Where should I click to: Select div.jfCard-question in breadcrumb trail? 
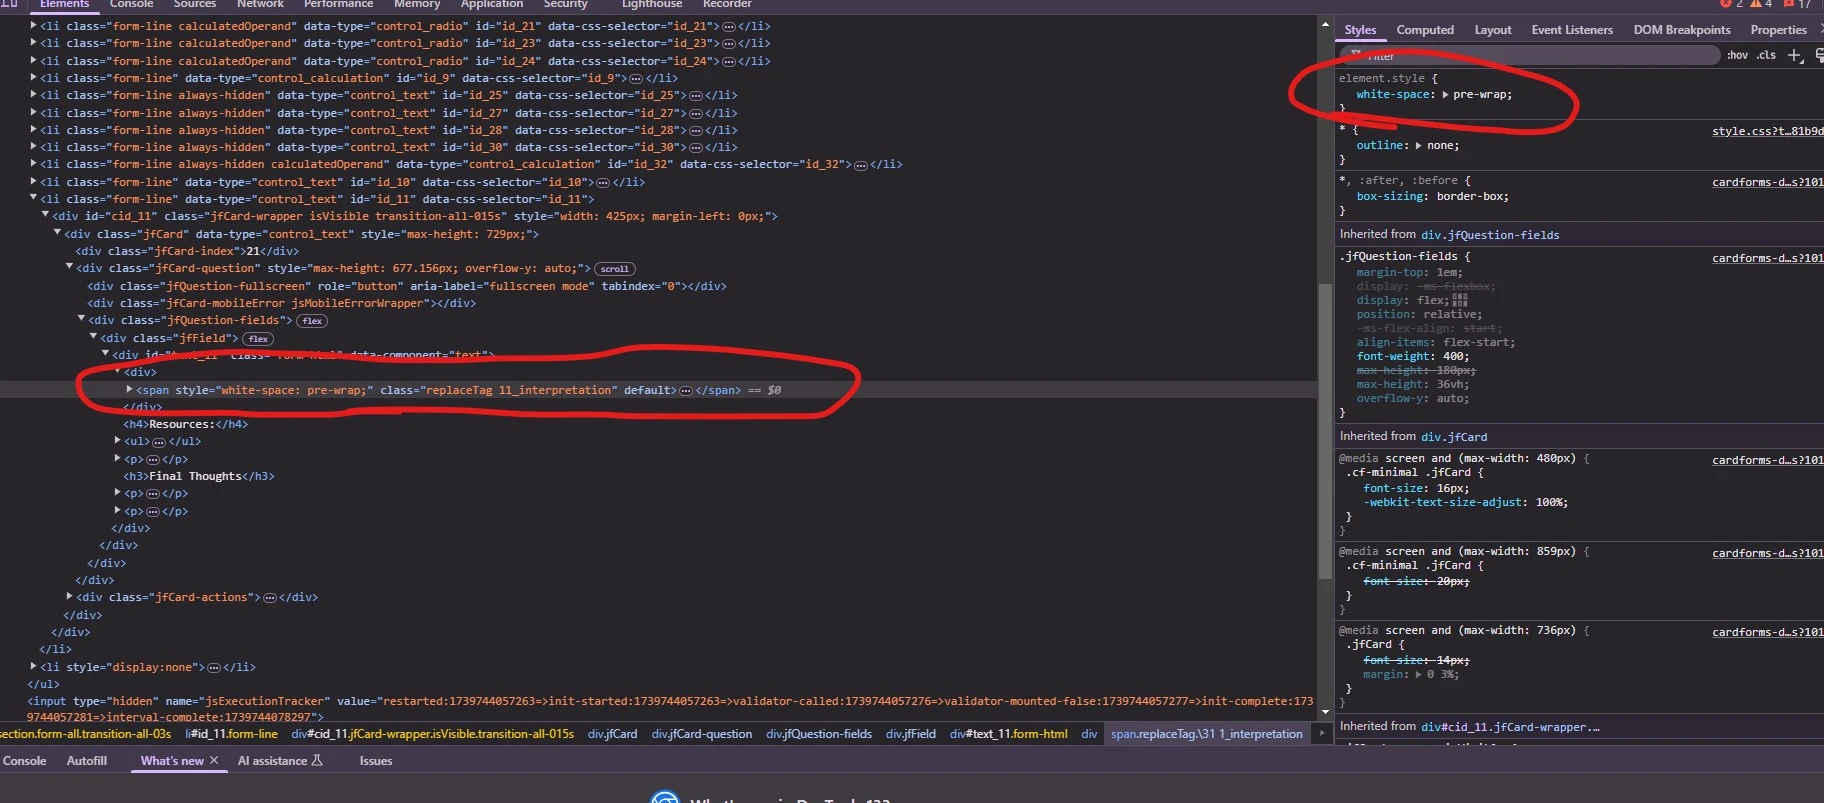pos(702,734)
